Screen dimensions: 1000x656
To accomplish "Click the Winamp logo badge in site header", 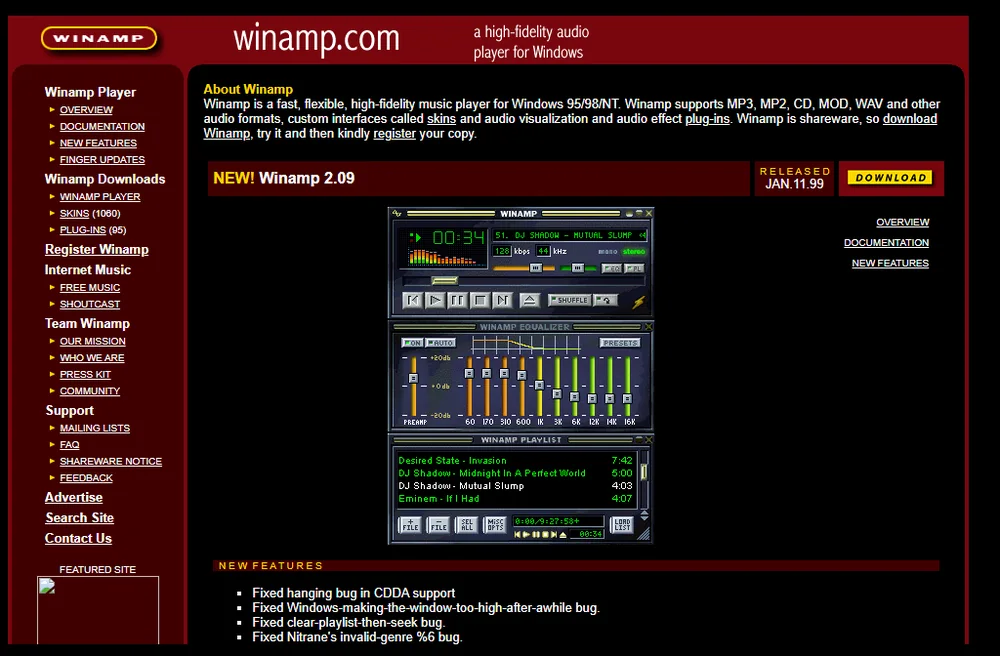I will point(99,38).
